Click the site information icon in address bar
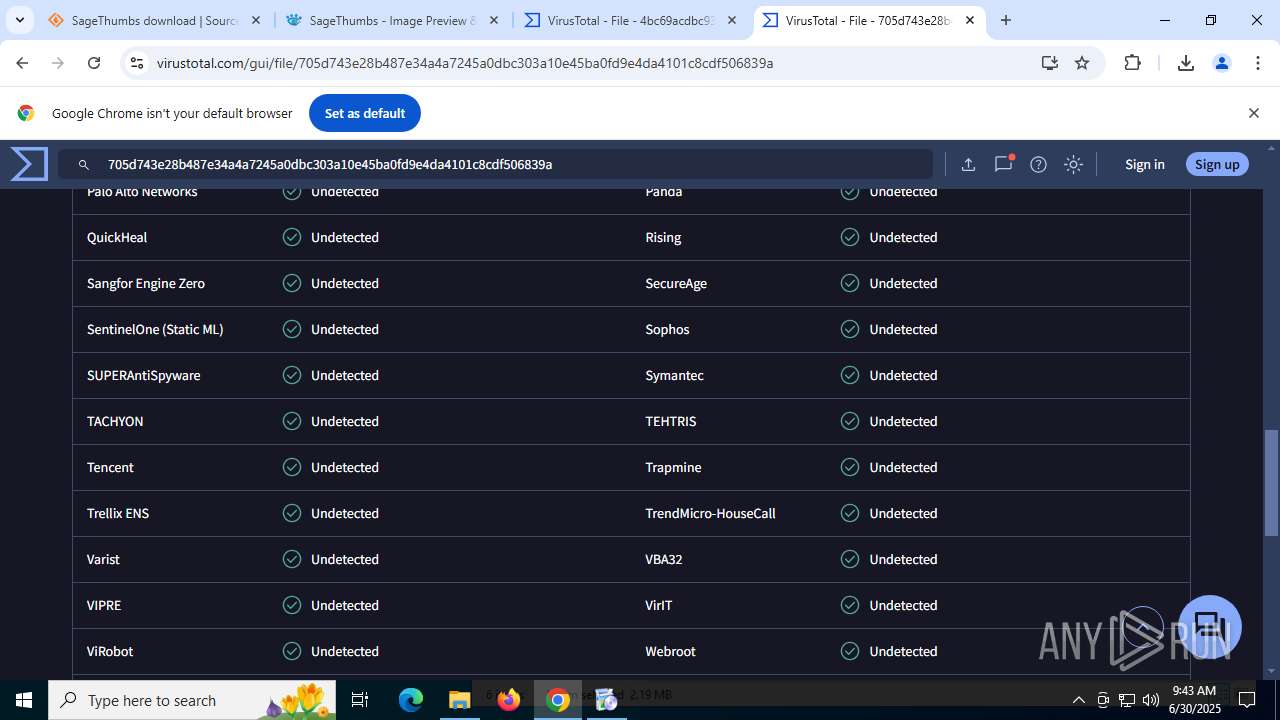The image size is (1280, 720). point(138,63)
